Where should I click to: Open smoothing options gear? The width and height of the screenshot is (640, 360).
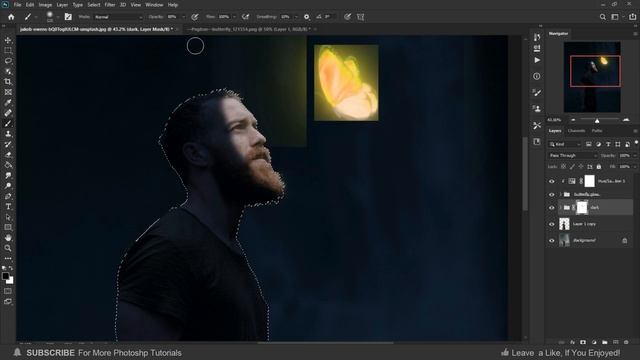307,17
